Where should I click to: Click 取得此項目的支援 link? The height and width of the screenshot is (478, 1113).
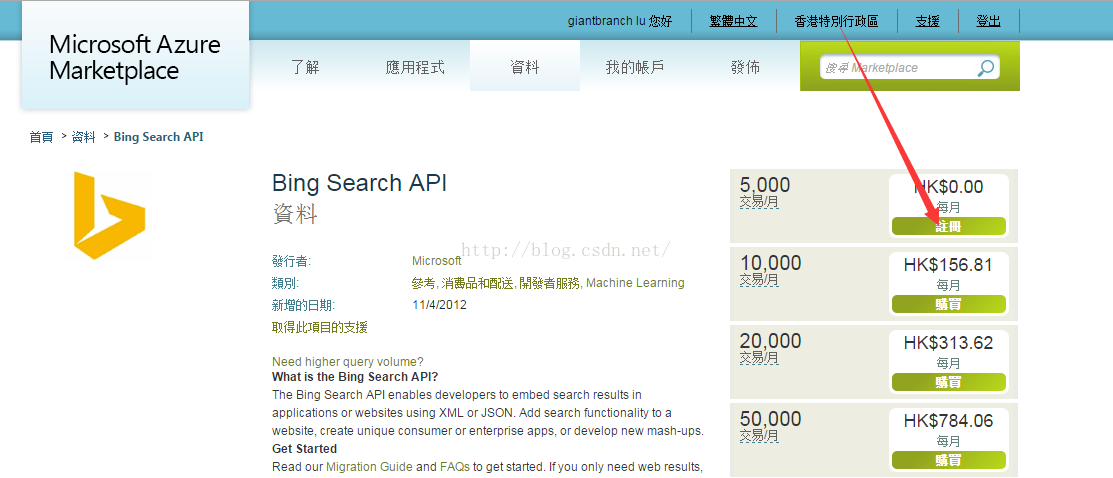(319, 327)
